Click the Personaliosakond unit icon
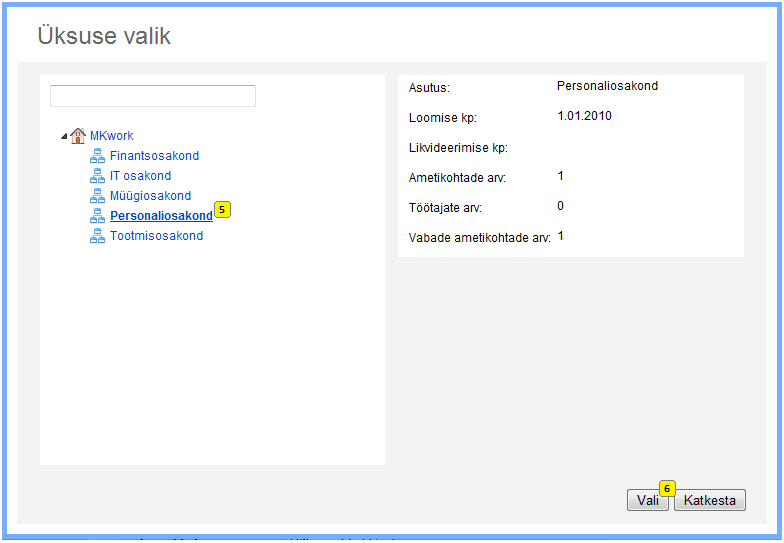 98,216
